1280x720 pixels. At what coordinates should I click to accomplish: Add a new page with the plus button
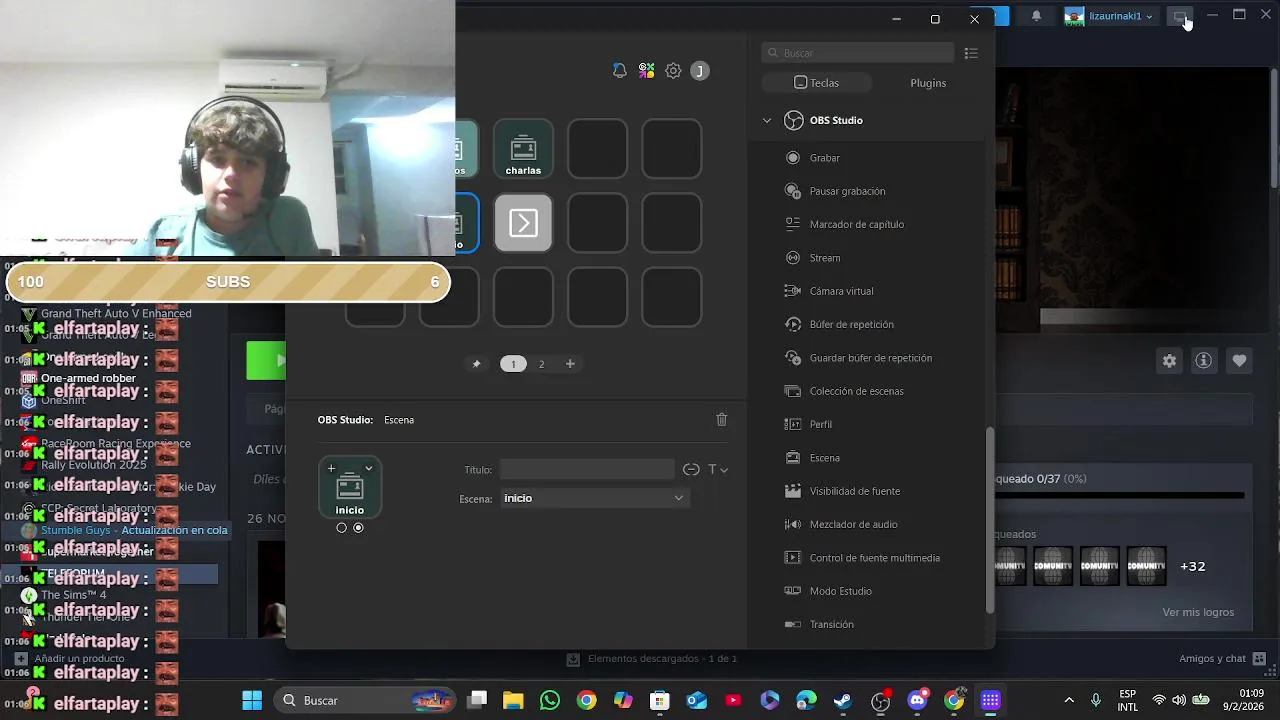(570, 364)
